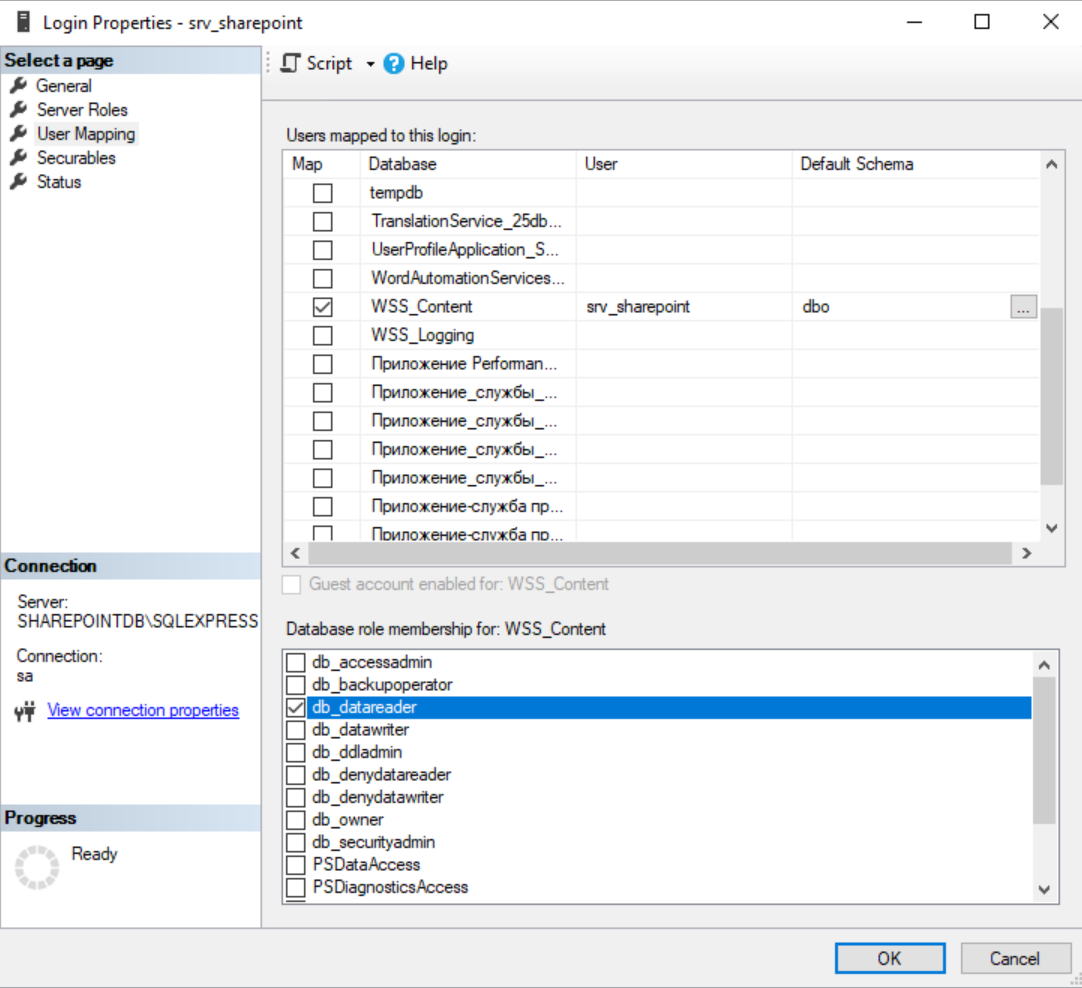Viewport: 1082px width, 988px height.
Task: Select the tempdb database name
Action: pos(396,193)
